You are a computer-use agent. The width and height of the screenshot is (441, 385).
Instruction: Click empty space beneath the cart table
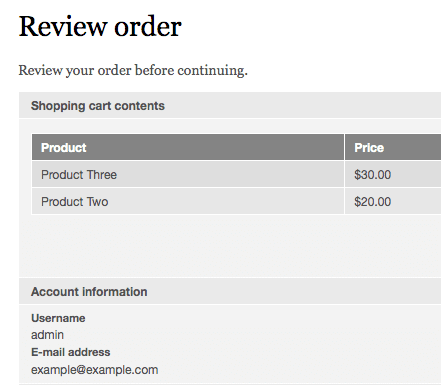point(230,246)
